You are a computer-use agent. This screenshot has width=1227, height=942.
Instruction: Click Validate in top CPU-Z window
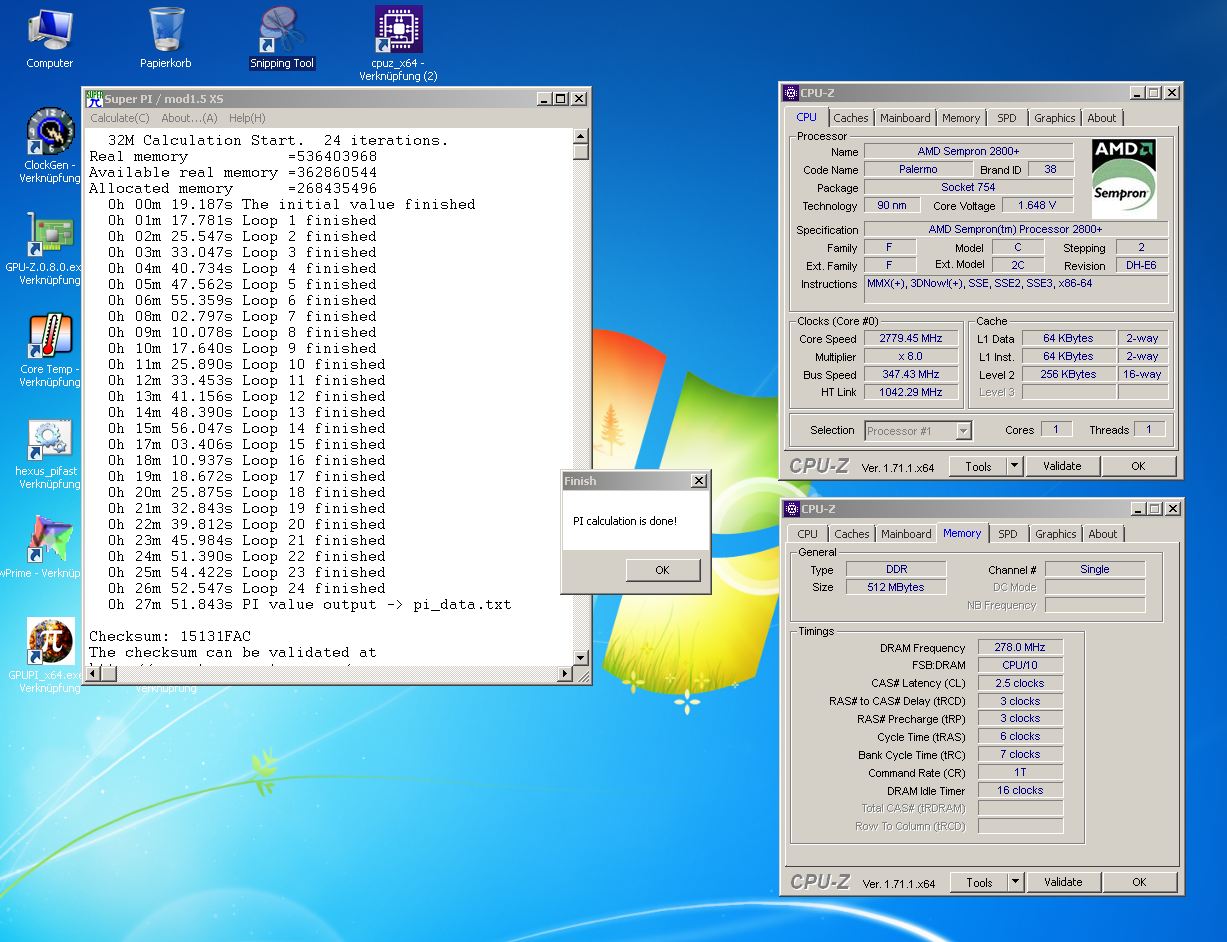[x=1062, y=466]
